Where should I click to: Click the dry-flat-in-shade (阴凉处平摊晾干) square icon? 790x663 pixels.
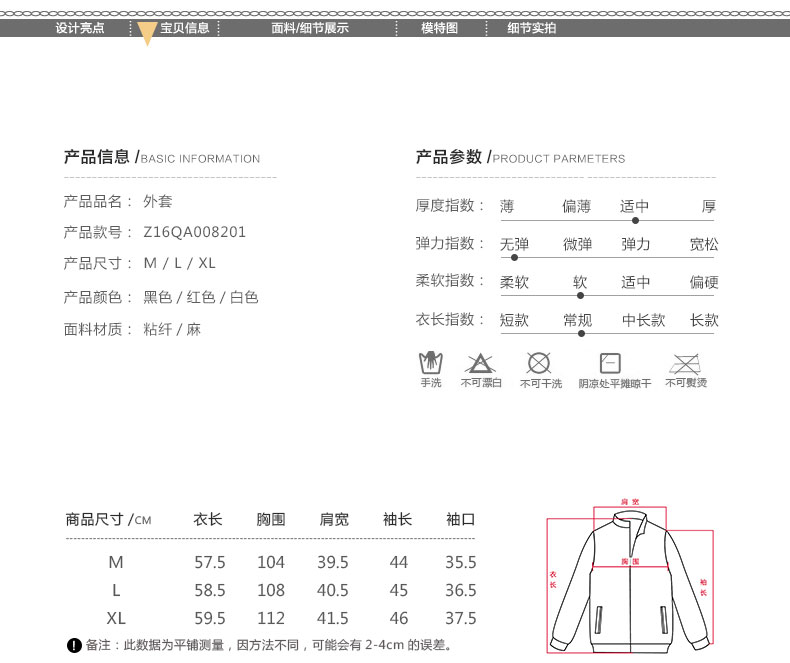tap(610, 363)
